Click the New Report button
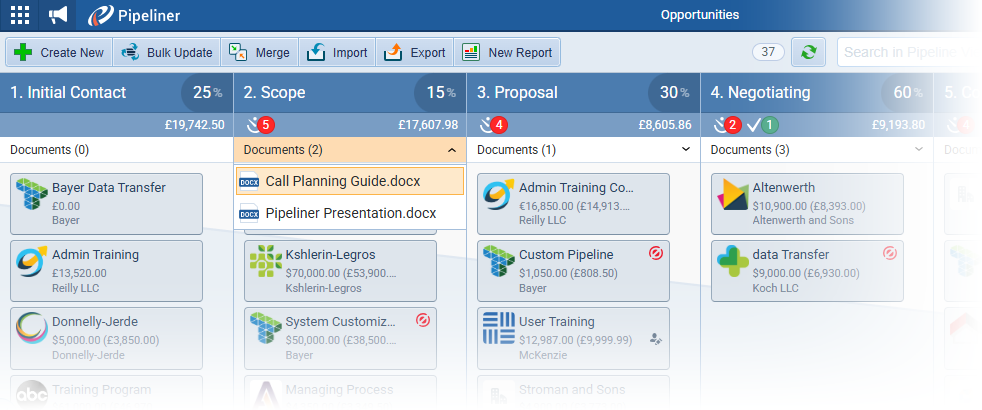Image resolution: width=982 pixels, height=410 pixels. point(507,53)
